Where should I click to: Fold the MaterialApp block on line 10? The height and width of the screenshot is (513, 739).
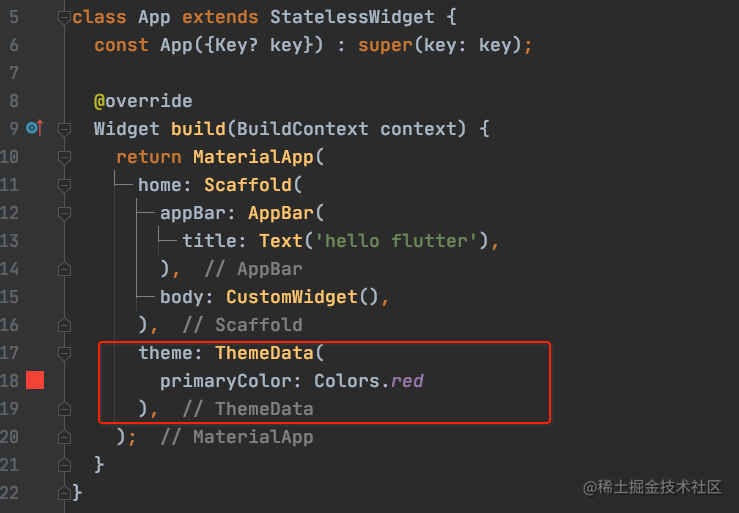point(64,157)
